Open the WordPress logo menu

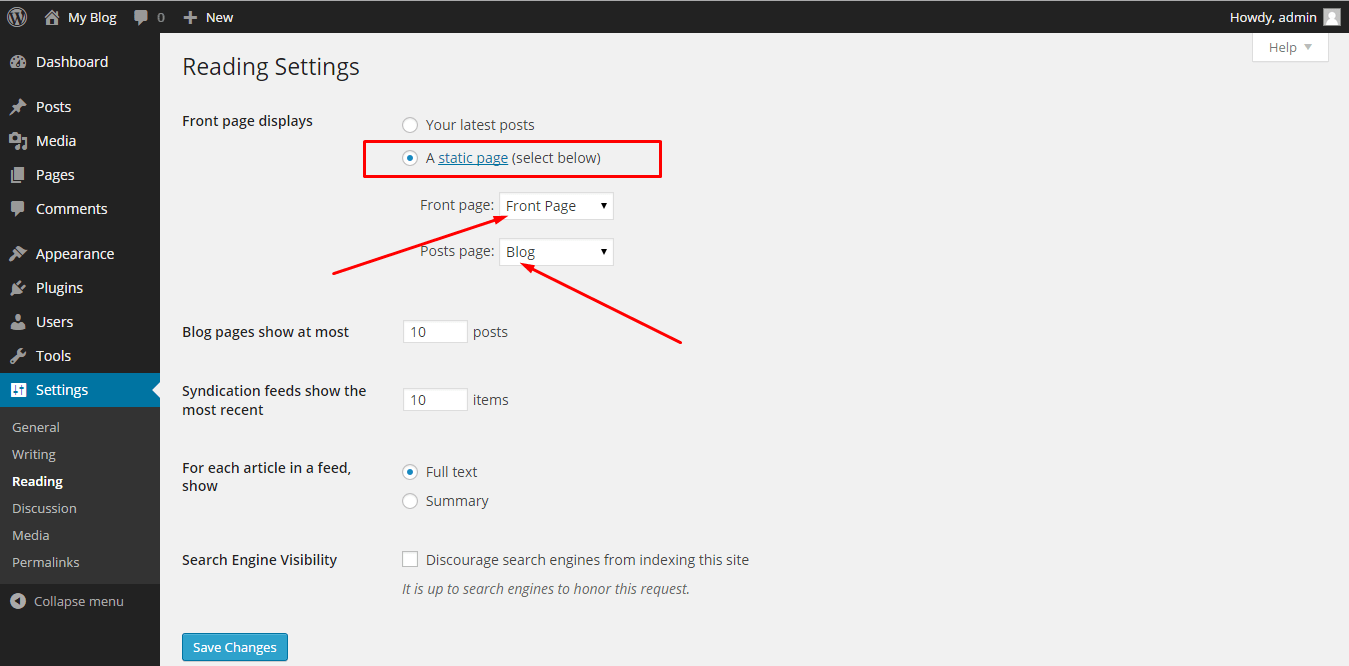click(x=16, y=16)
